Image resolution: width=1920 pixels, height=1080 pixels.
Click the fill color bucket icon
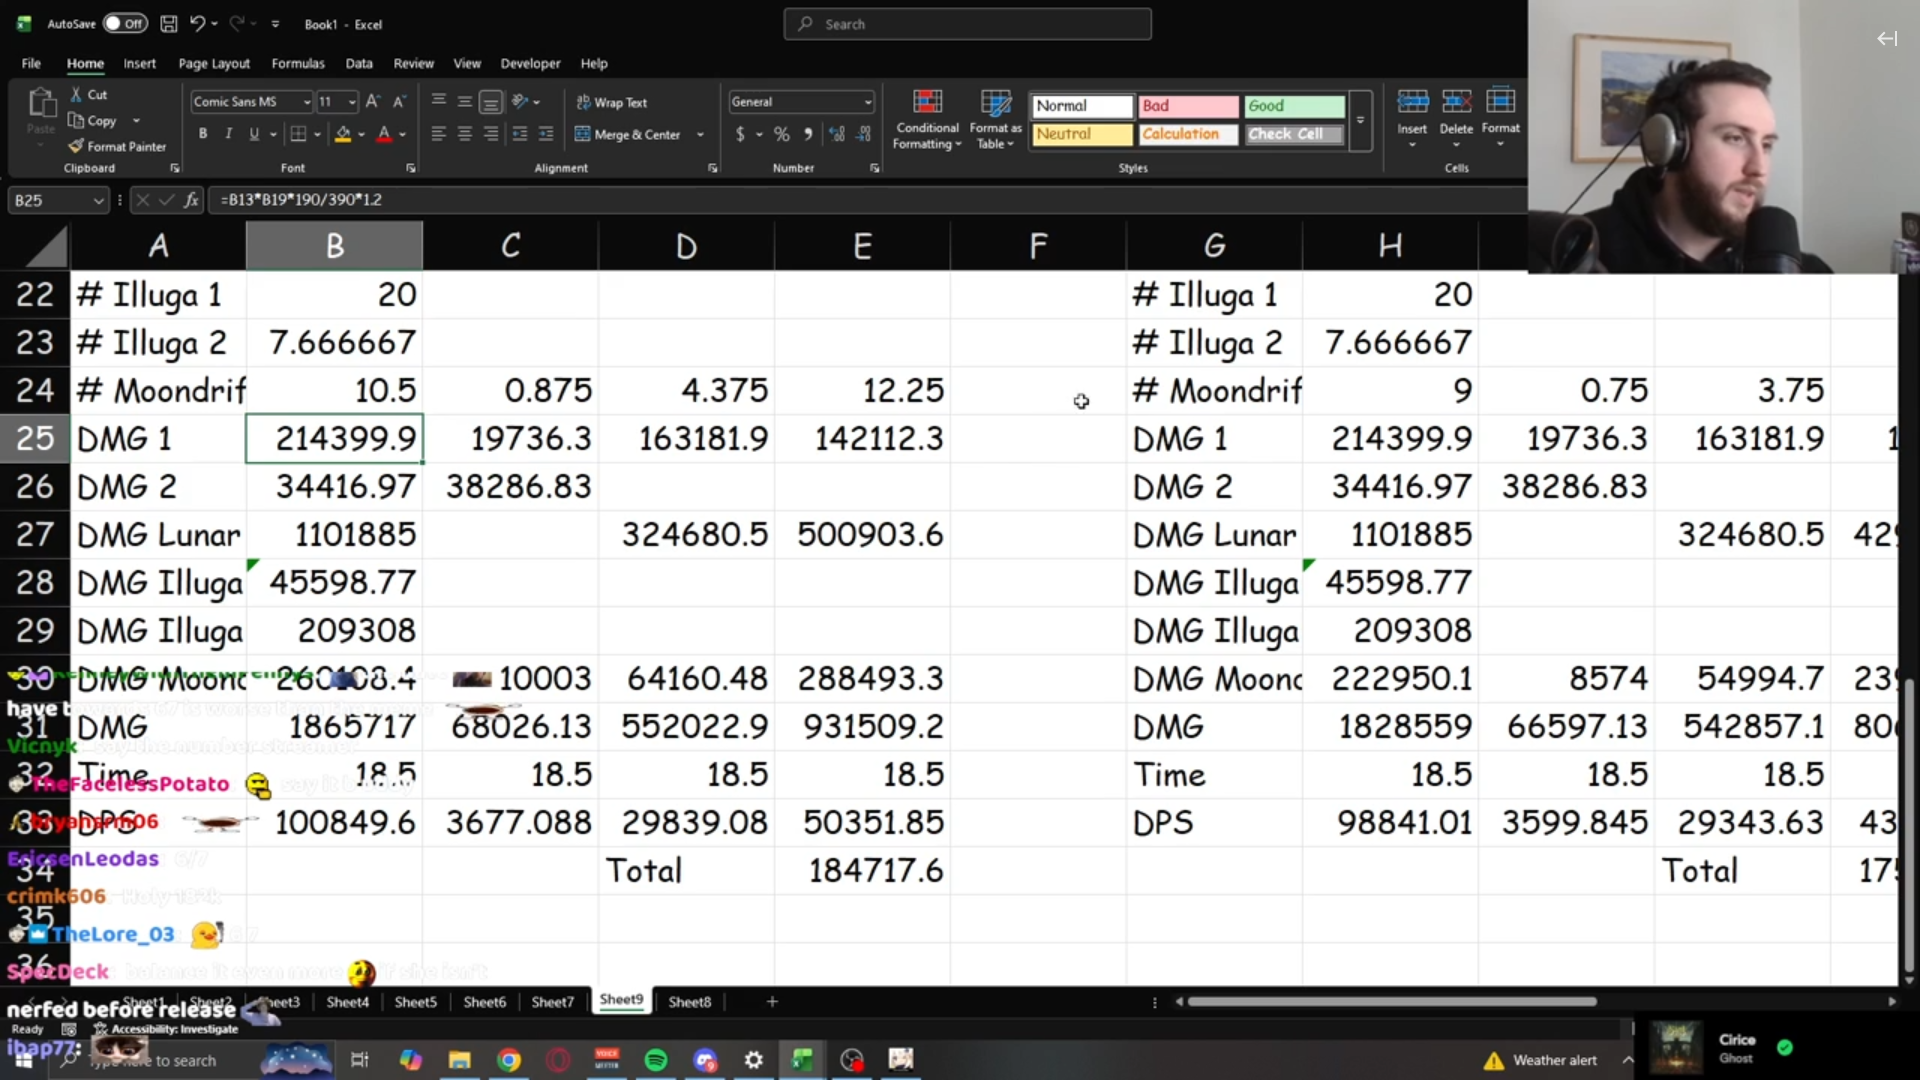343,134
